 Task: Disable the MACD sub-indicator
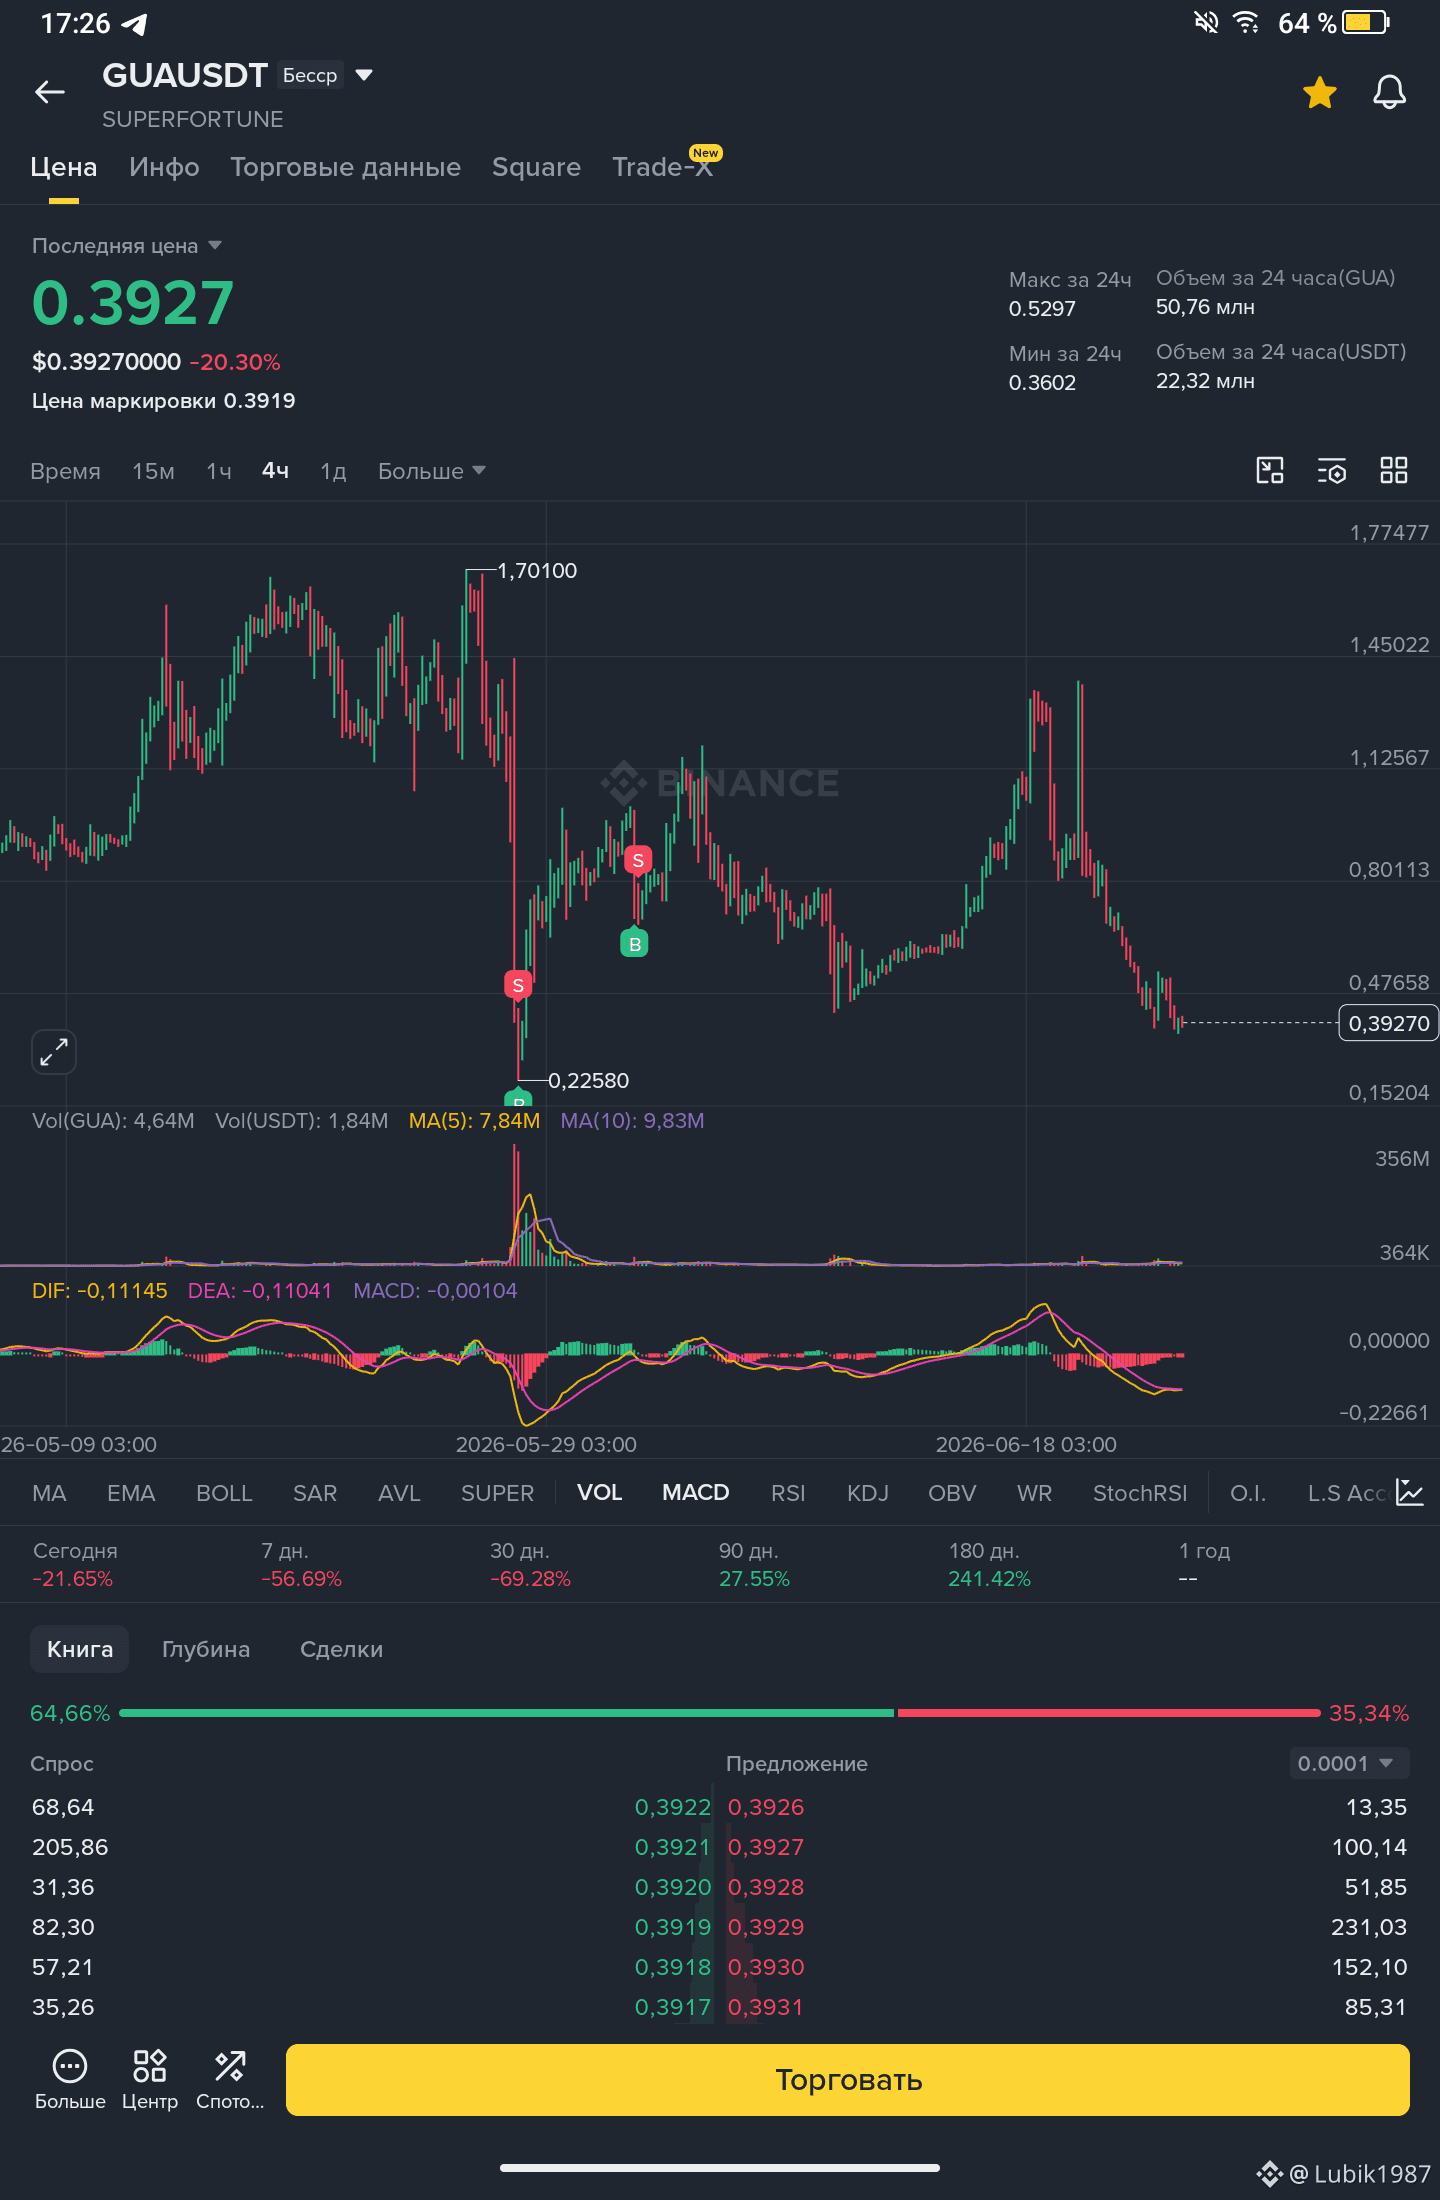[x=696, y=1493]
